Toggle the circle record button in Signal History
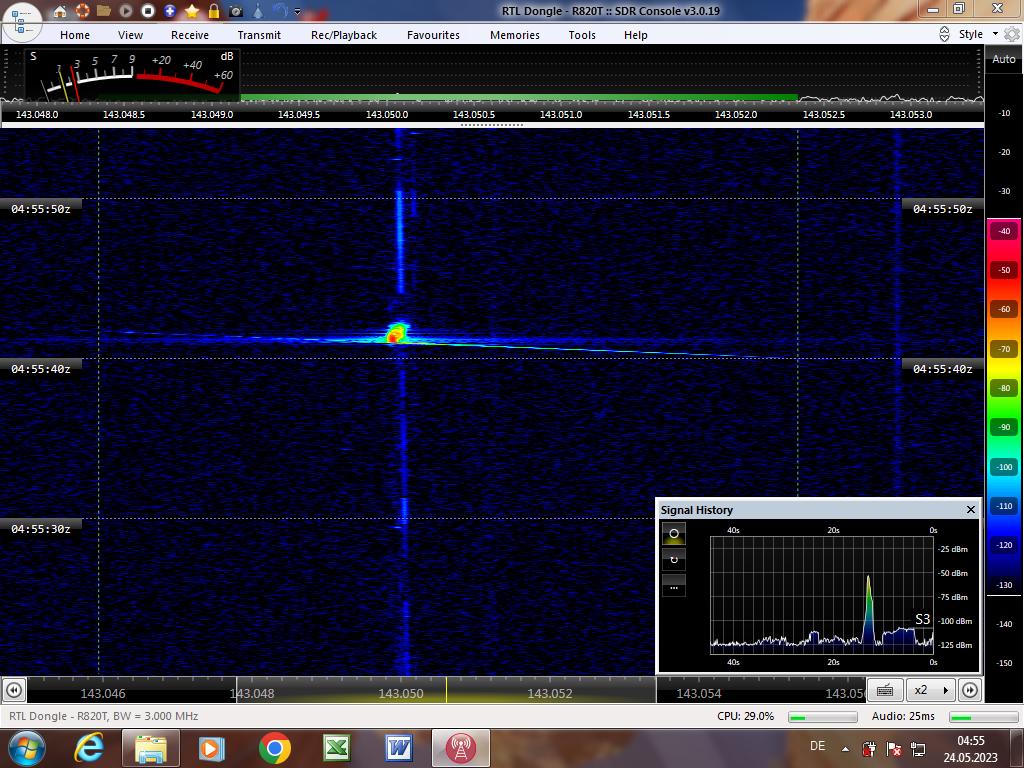The height and width of the screenshot is (768, 1024). coord(674,534)
